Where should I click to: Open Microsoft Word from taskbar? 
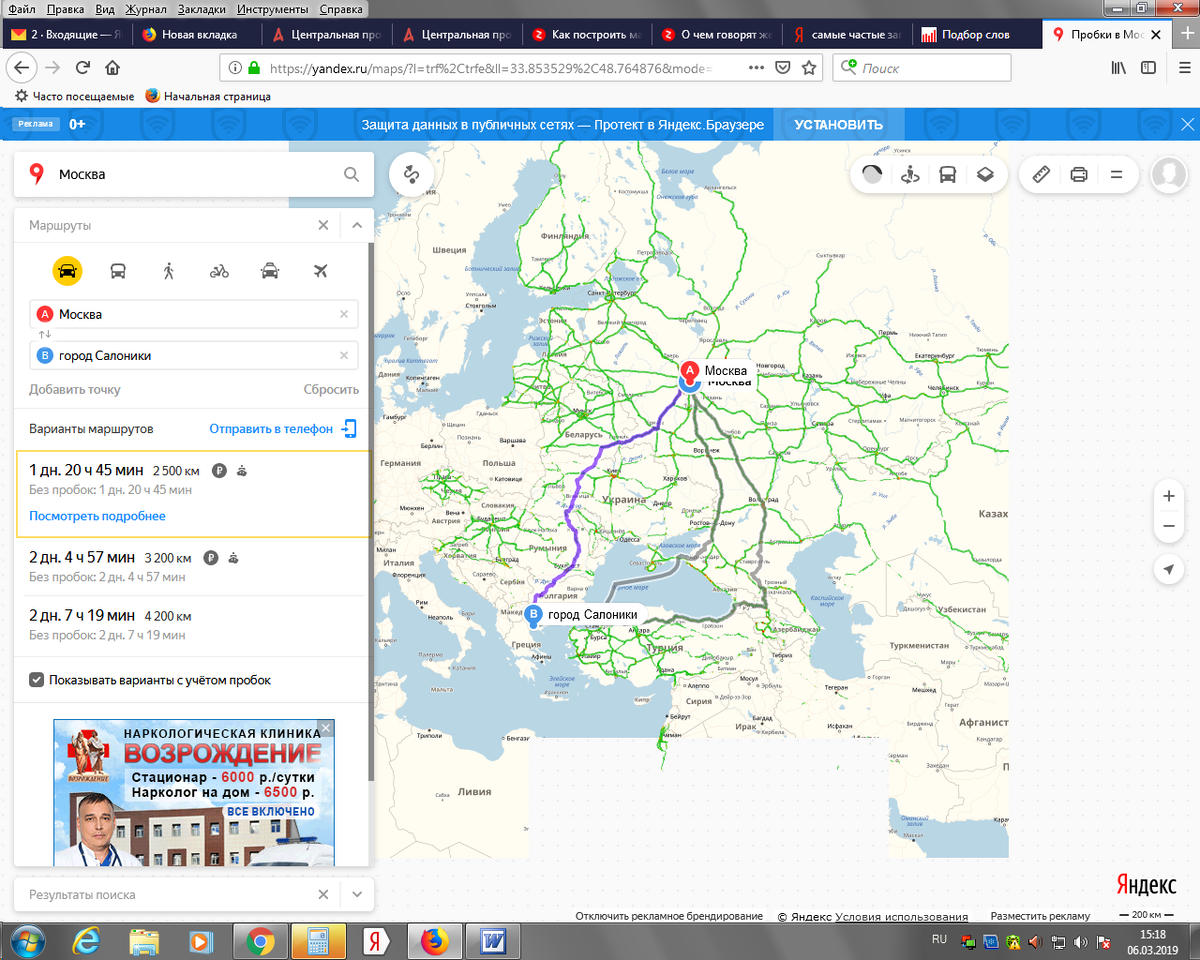(493, 941)
